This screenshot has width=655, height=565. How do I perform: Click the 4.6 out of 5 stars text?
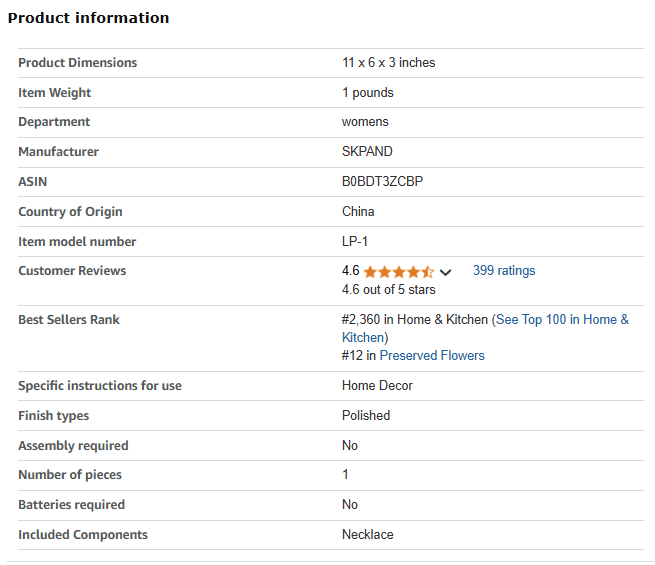point(388,289)
